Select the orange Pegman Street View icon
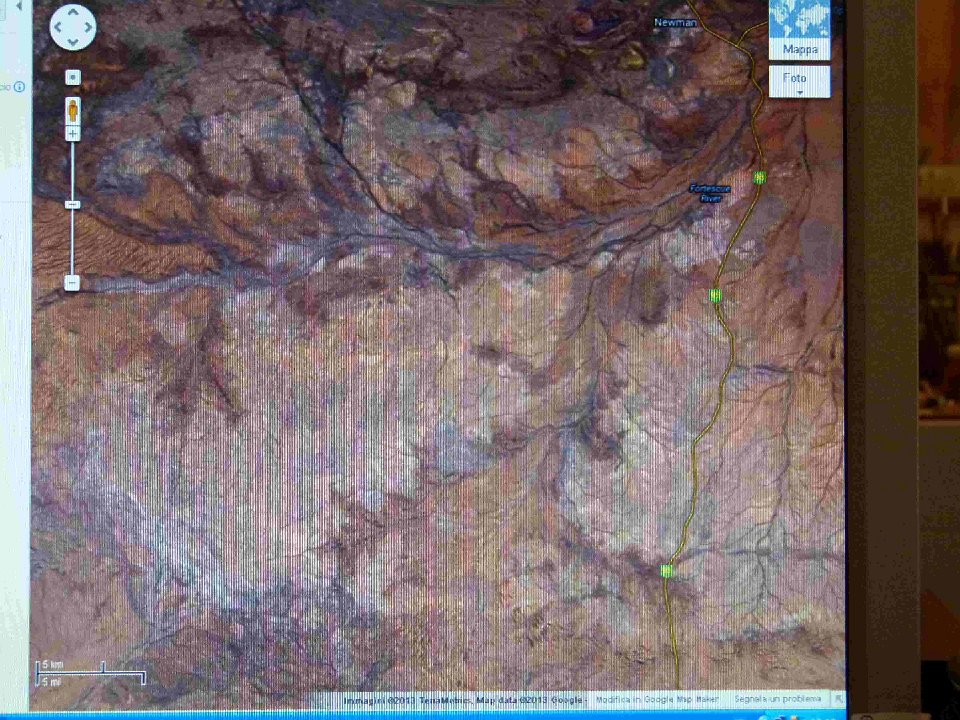 73,111
